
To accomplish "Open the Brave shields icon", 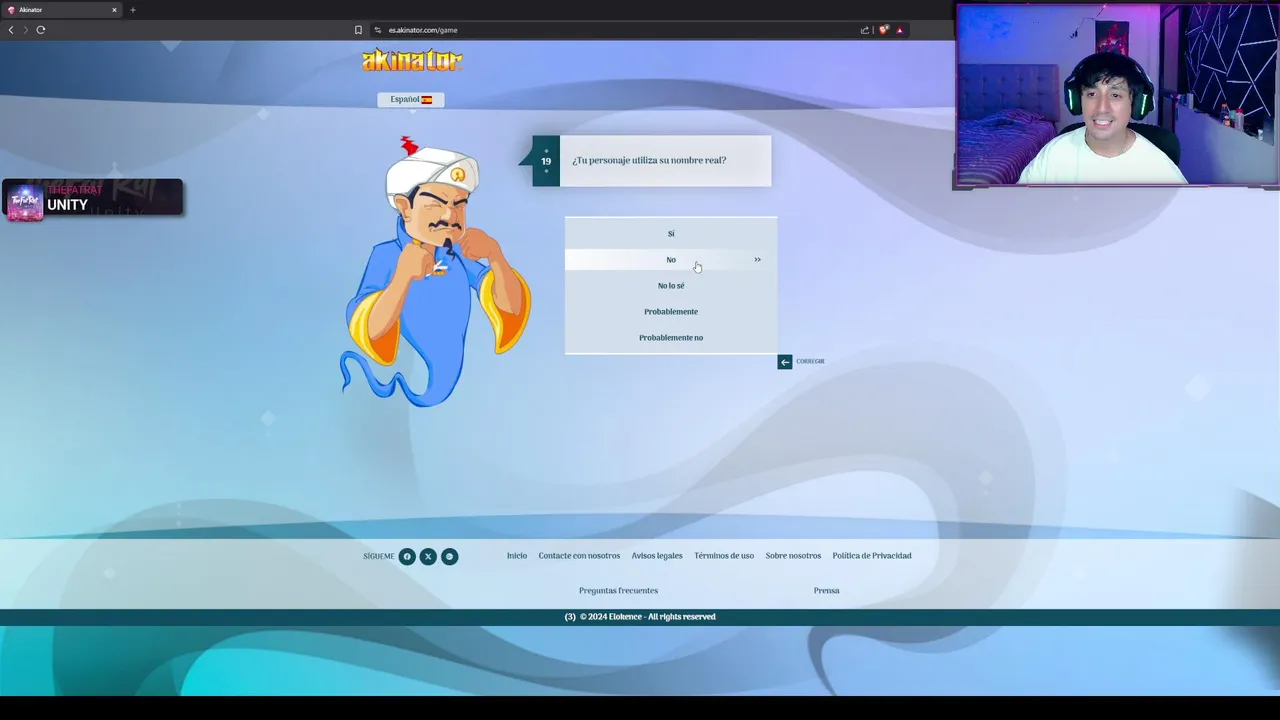I will click(884, 30).
